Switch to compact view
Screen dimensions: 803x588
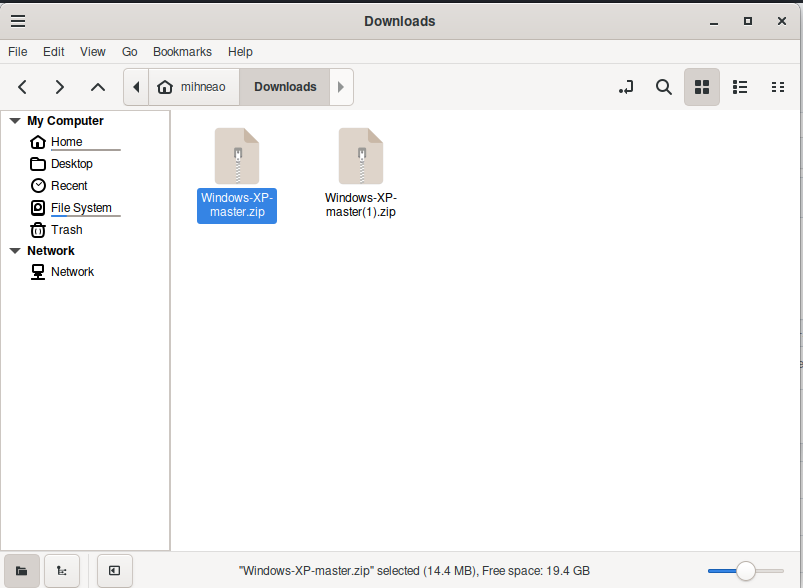[778, 87]
